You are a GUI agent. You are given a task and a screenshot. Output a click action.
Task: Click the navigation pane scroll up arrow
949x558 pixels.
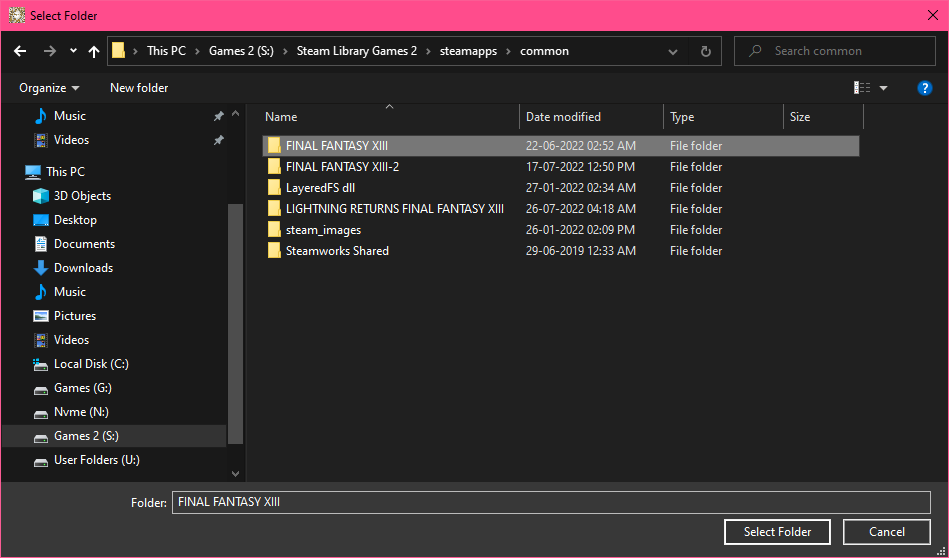click(x=235, y=114)
